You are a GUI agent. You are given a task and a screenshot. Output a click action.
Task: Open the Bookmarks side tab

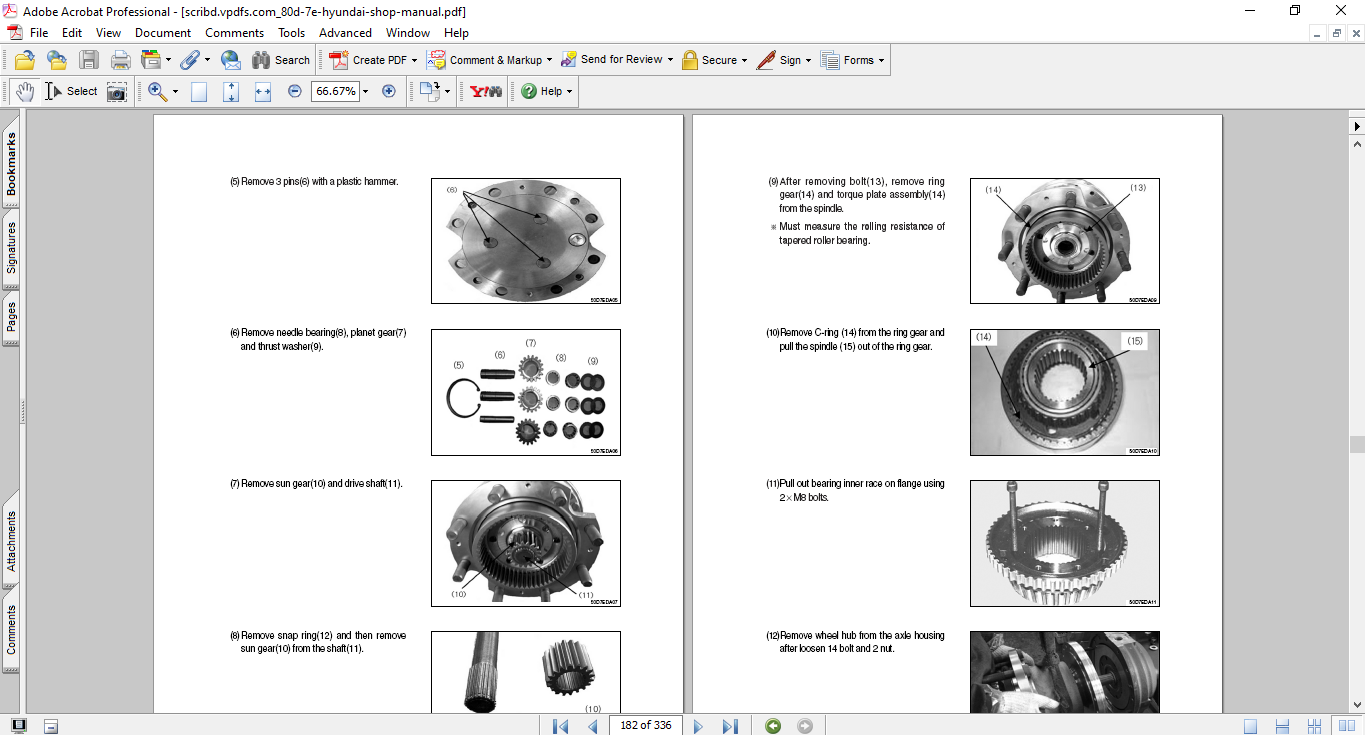coord(11,166)
